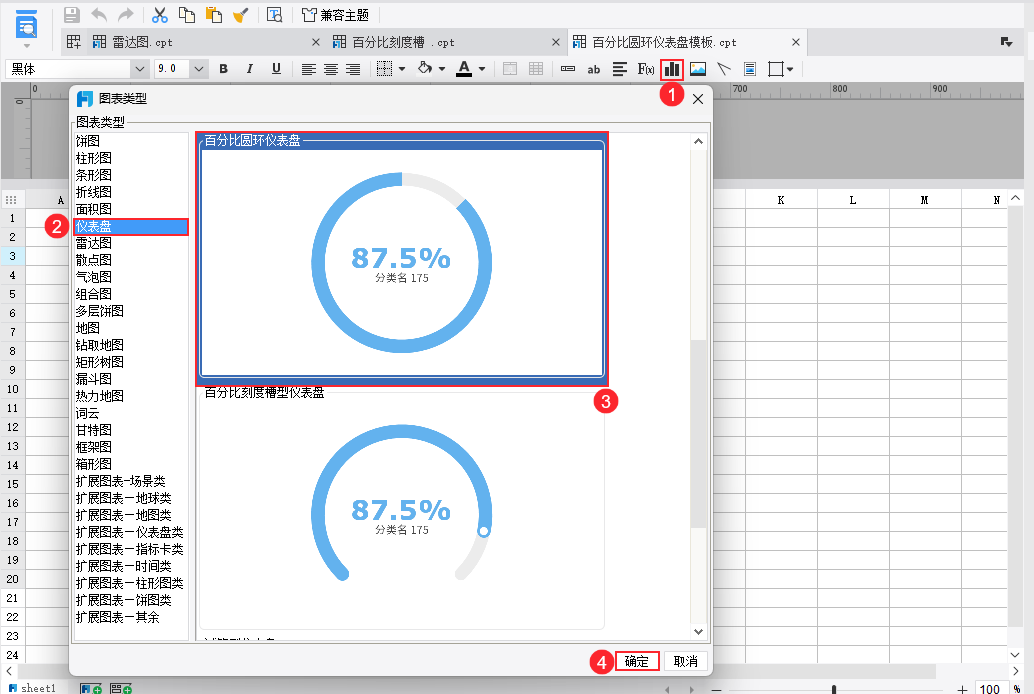Open the font size 9.0 dropdown
Viewport: 1034px width, 694px height.
click(x=198, y=69)
